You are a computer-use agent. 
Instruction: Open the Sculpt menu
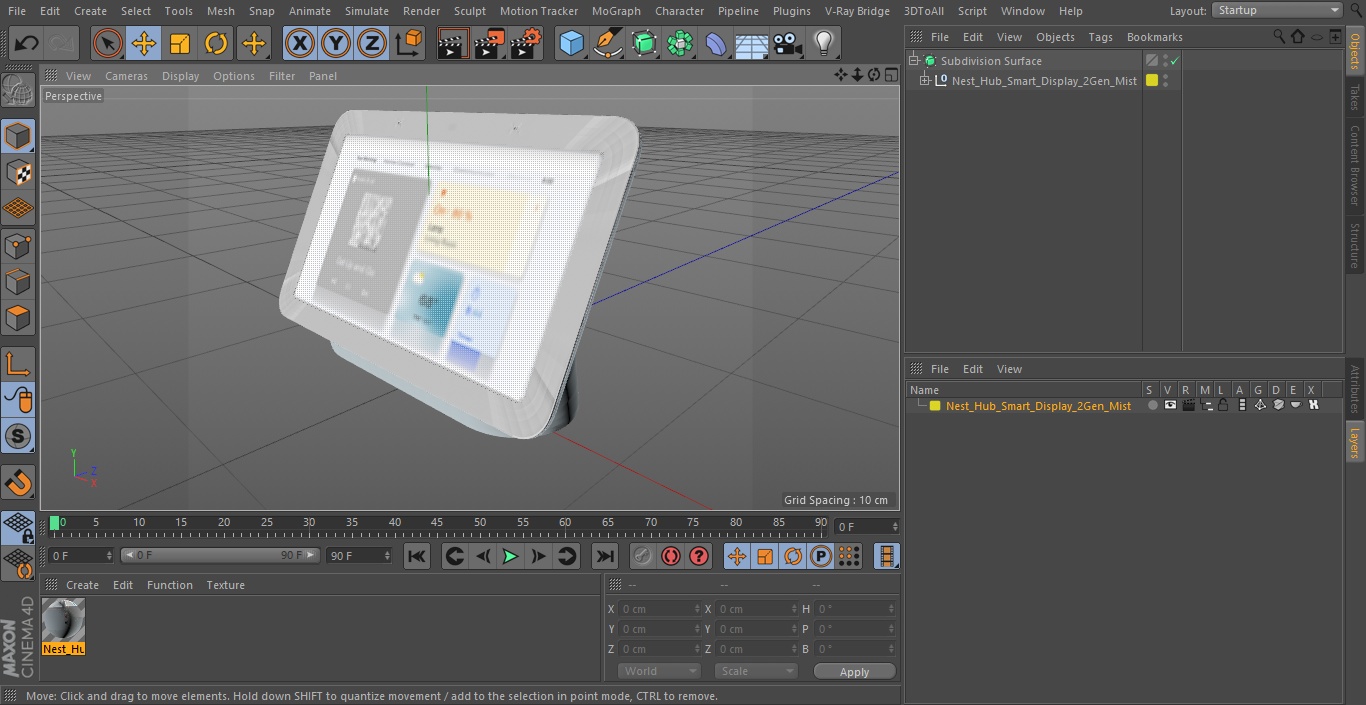click(469, 11)
